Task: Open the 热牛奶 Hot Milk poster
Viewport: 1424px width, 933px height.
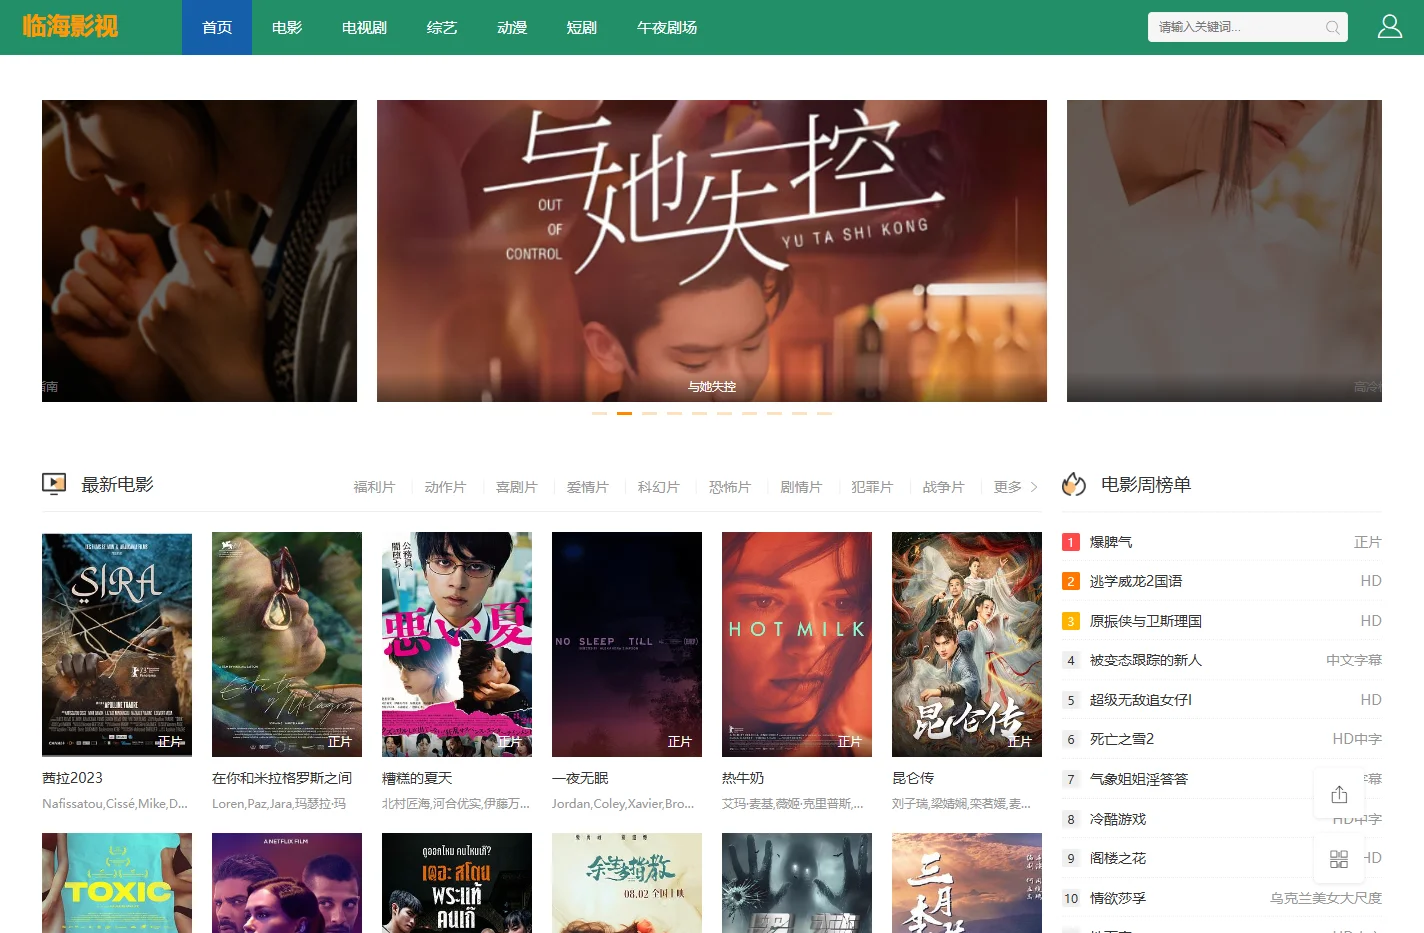Action: pyautogui.click(x=797, y=644)
